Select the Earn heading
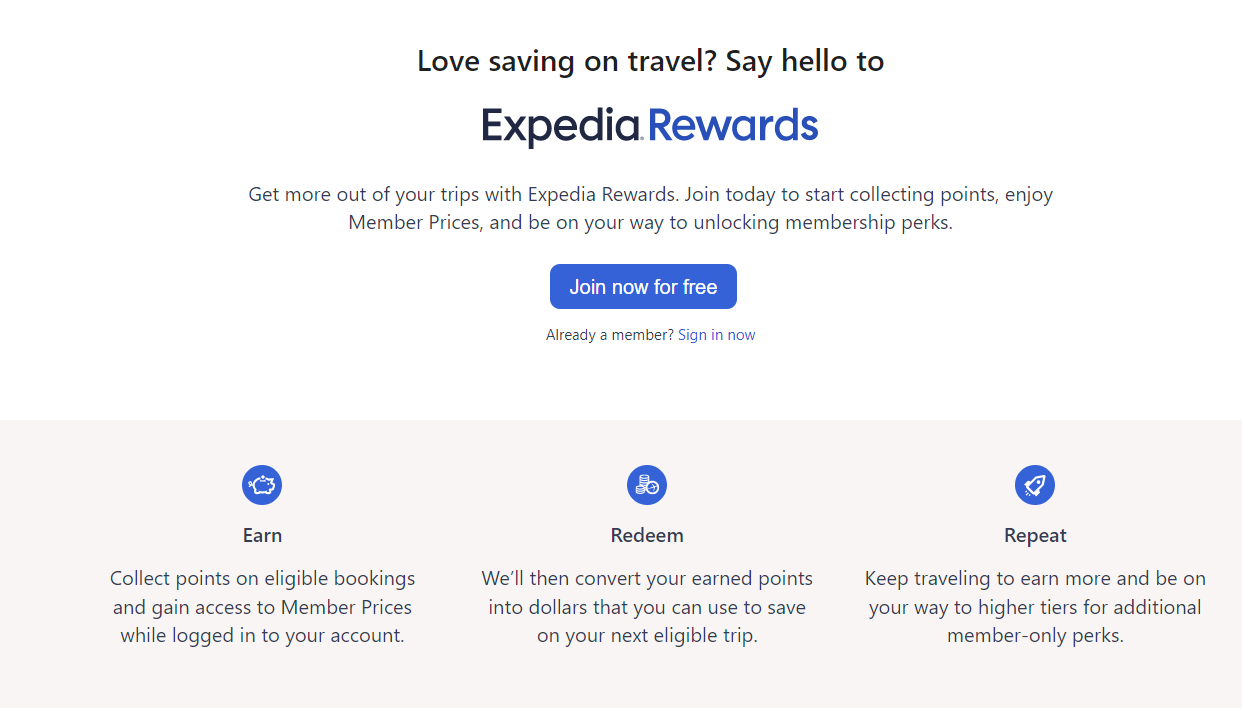 [262, 535]
